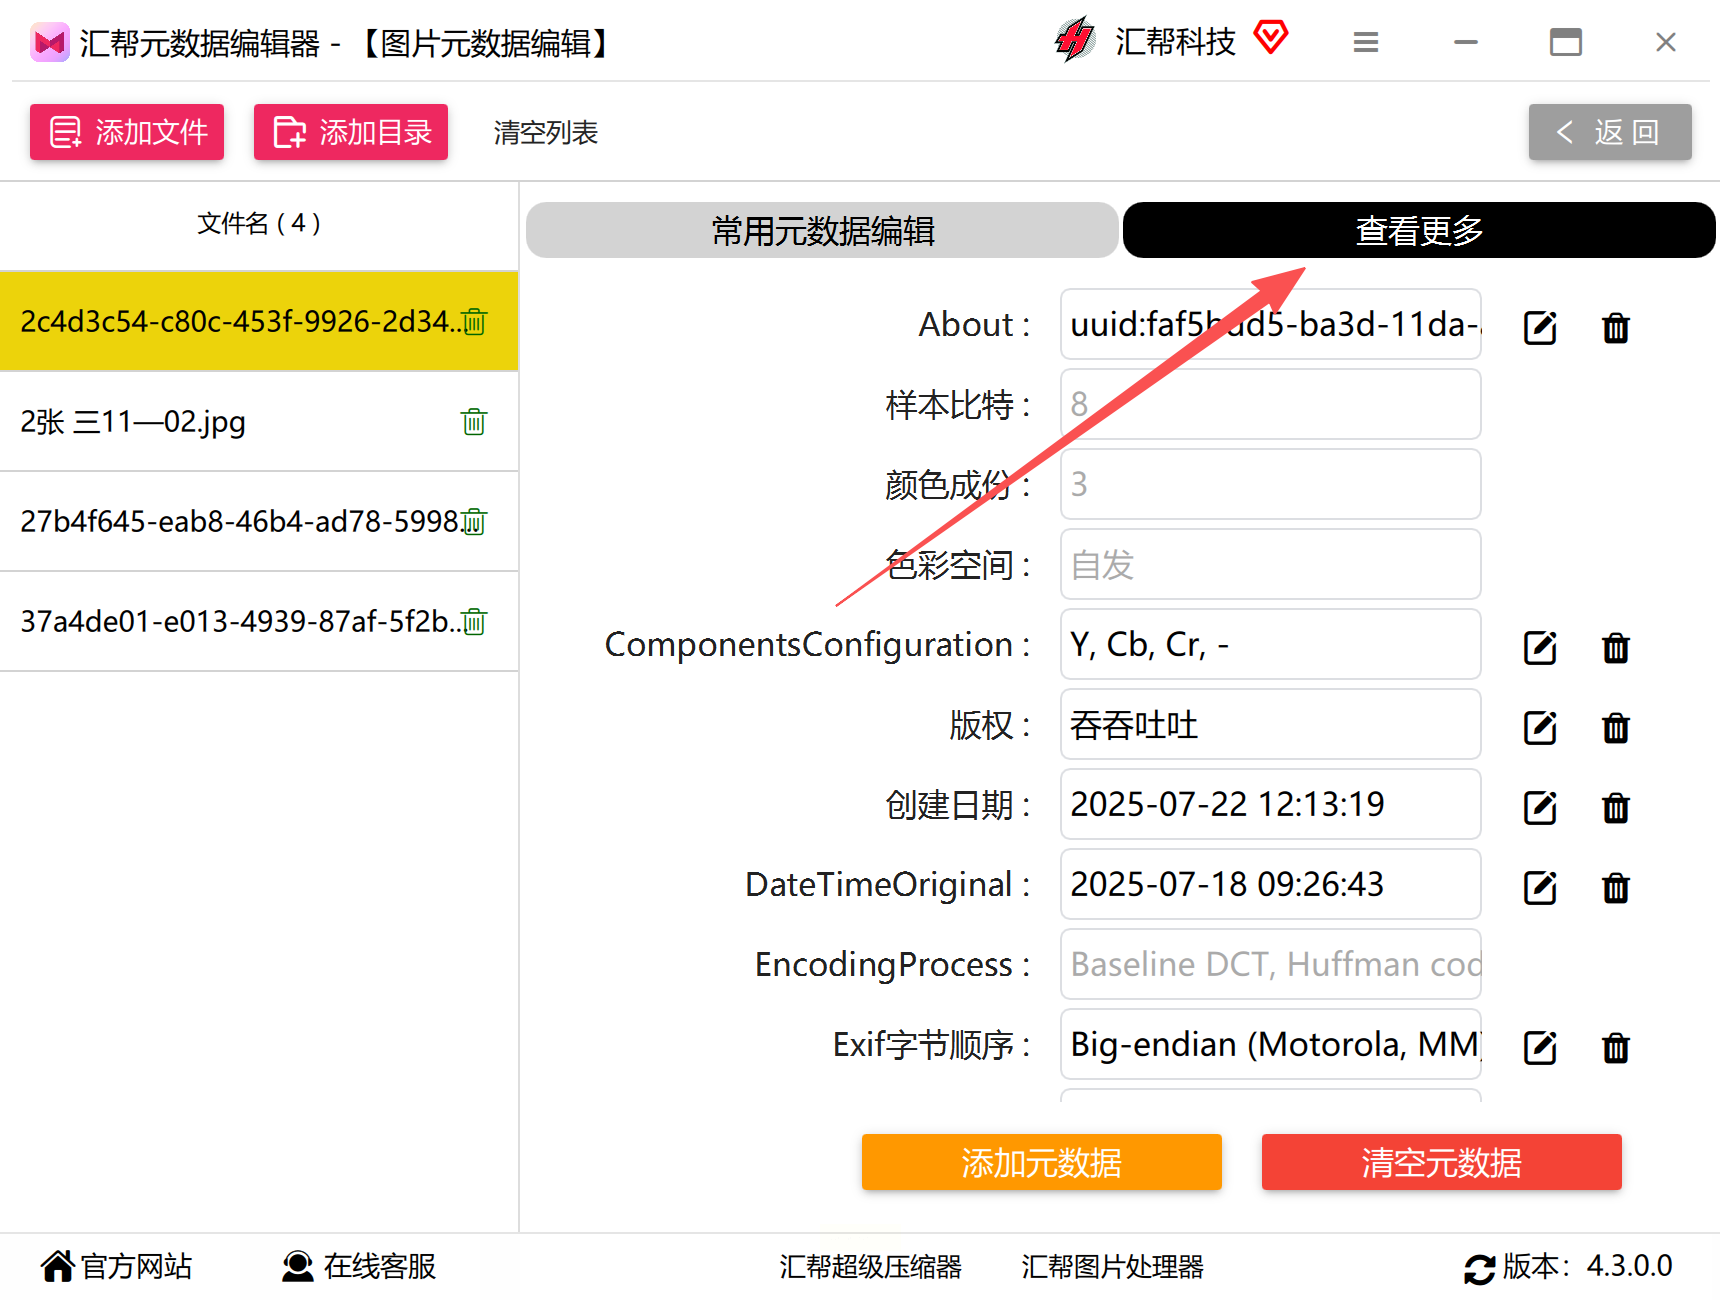Select the file 2张 三11—02.jpg

259,421
